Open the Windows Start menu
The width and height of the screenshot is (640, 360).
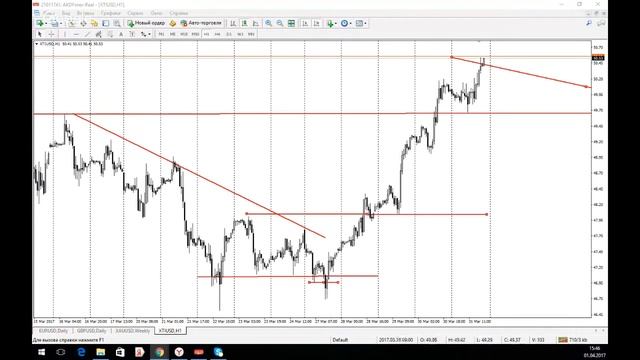coord(41,352)
